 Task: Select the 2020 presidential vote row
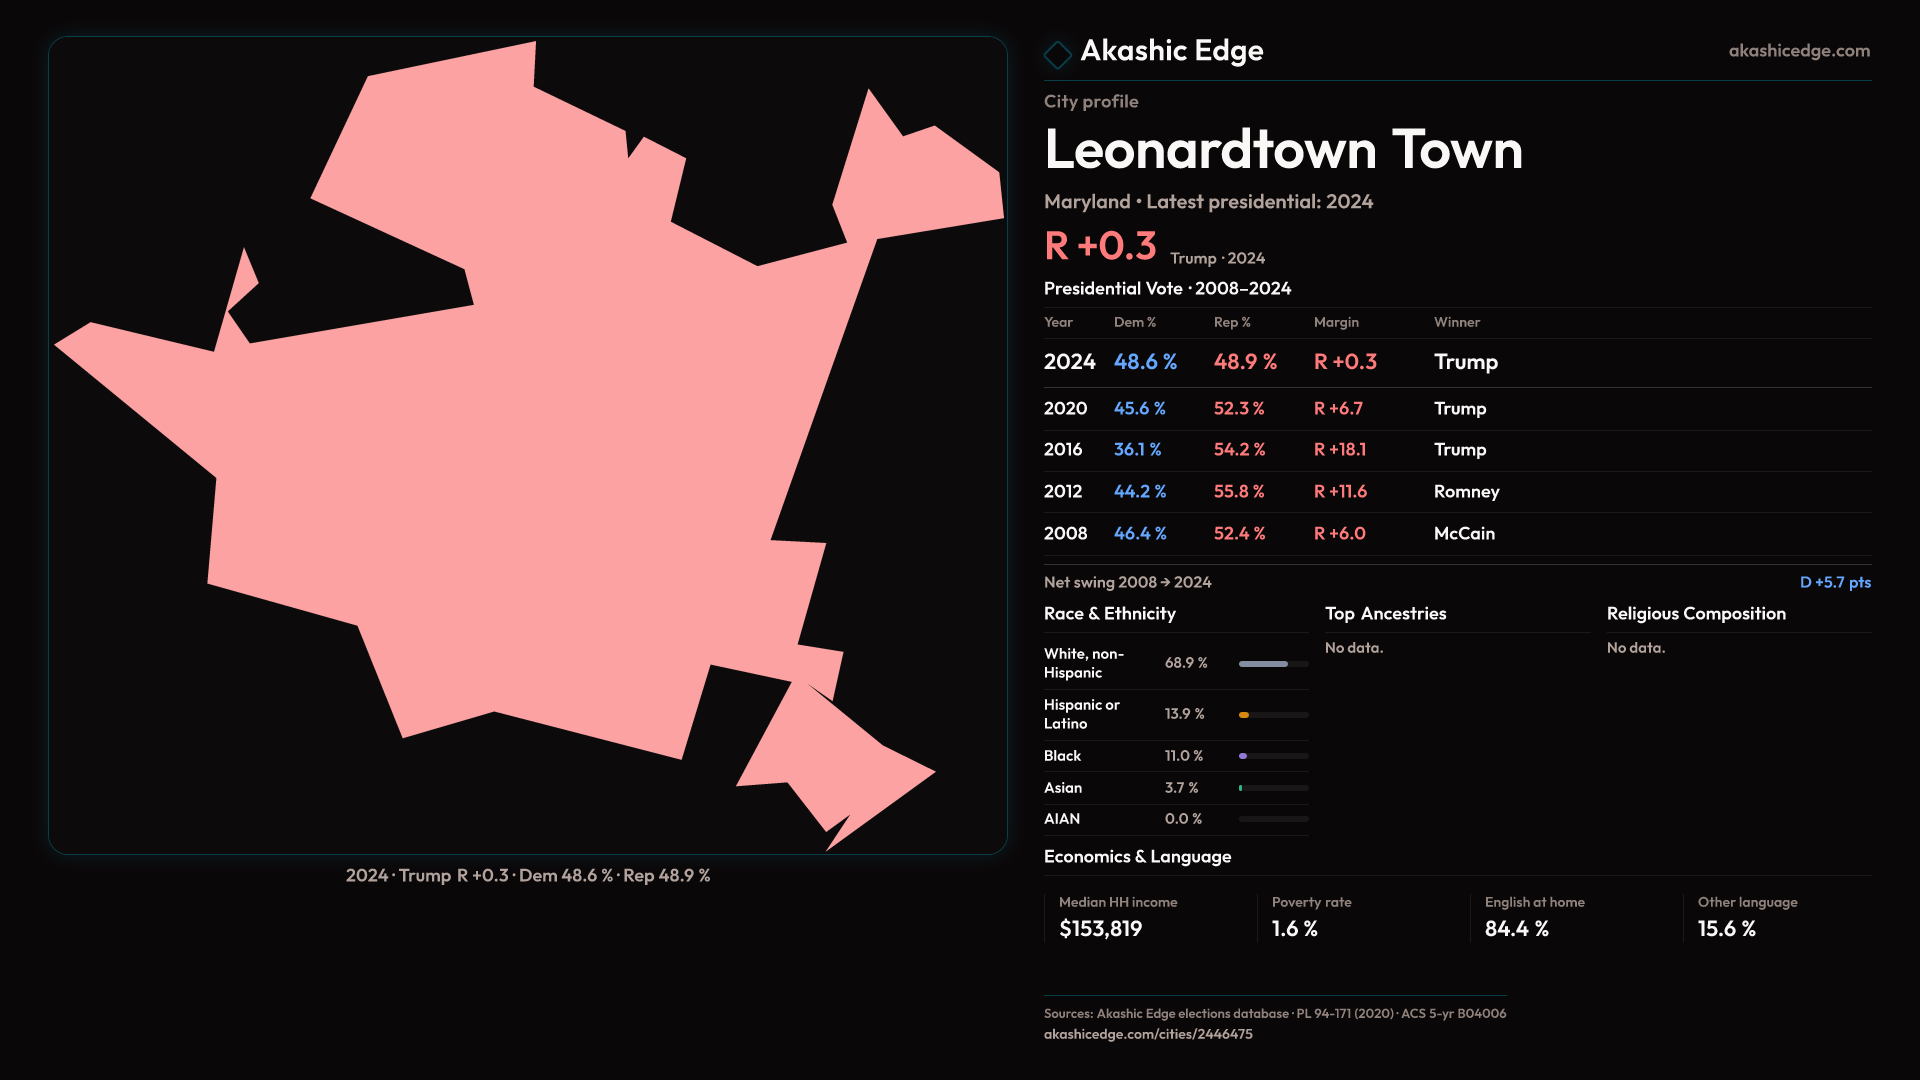tap(1065, 408)
